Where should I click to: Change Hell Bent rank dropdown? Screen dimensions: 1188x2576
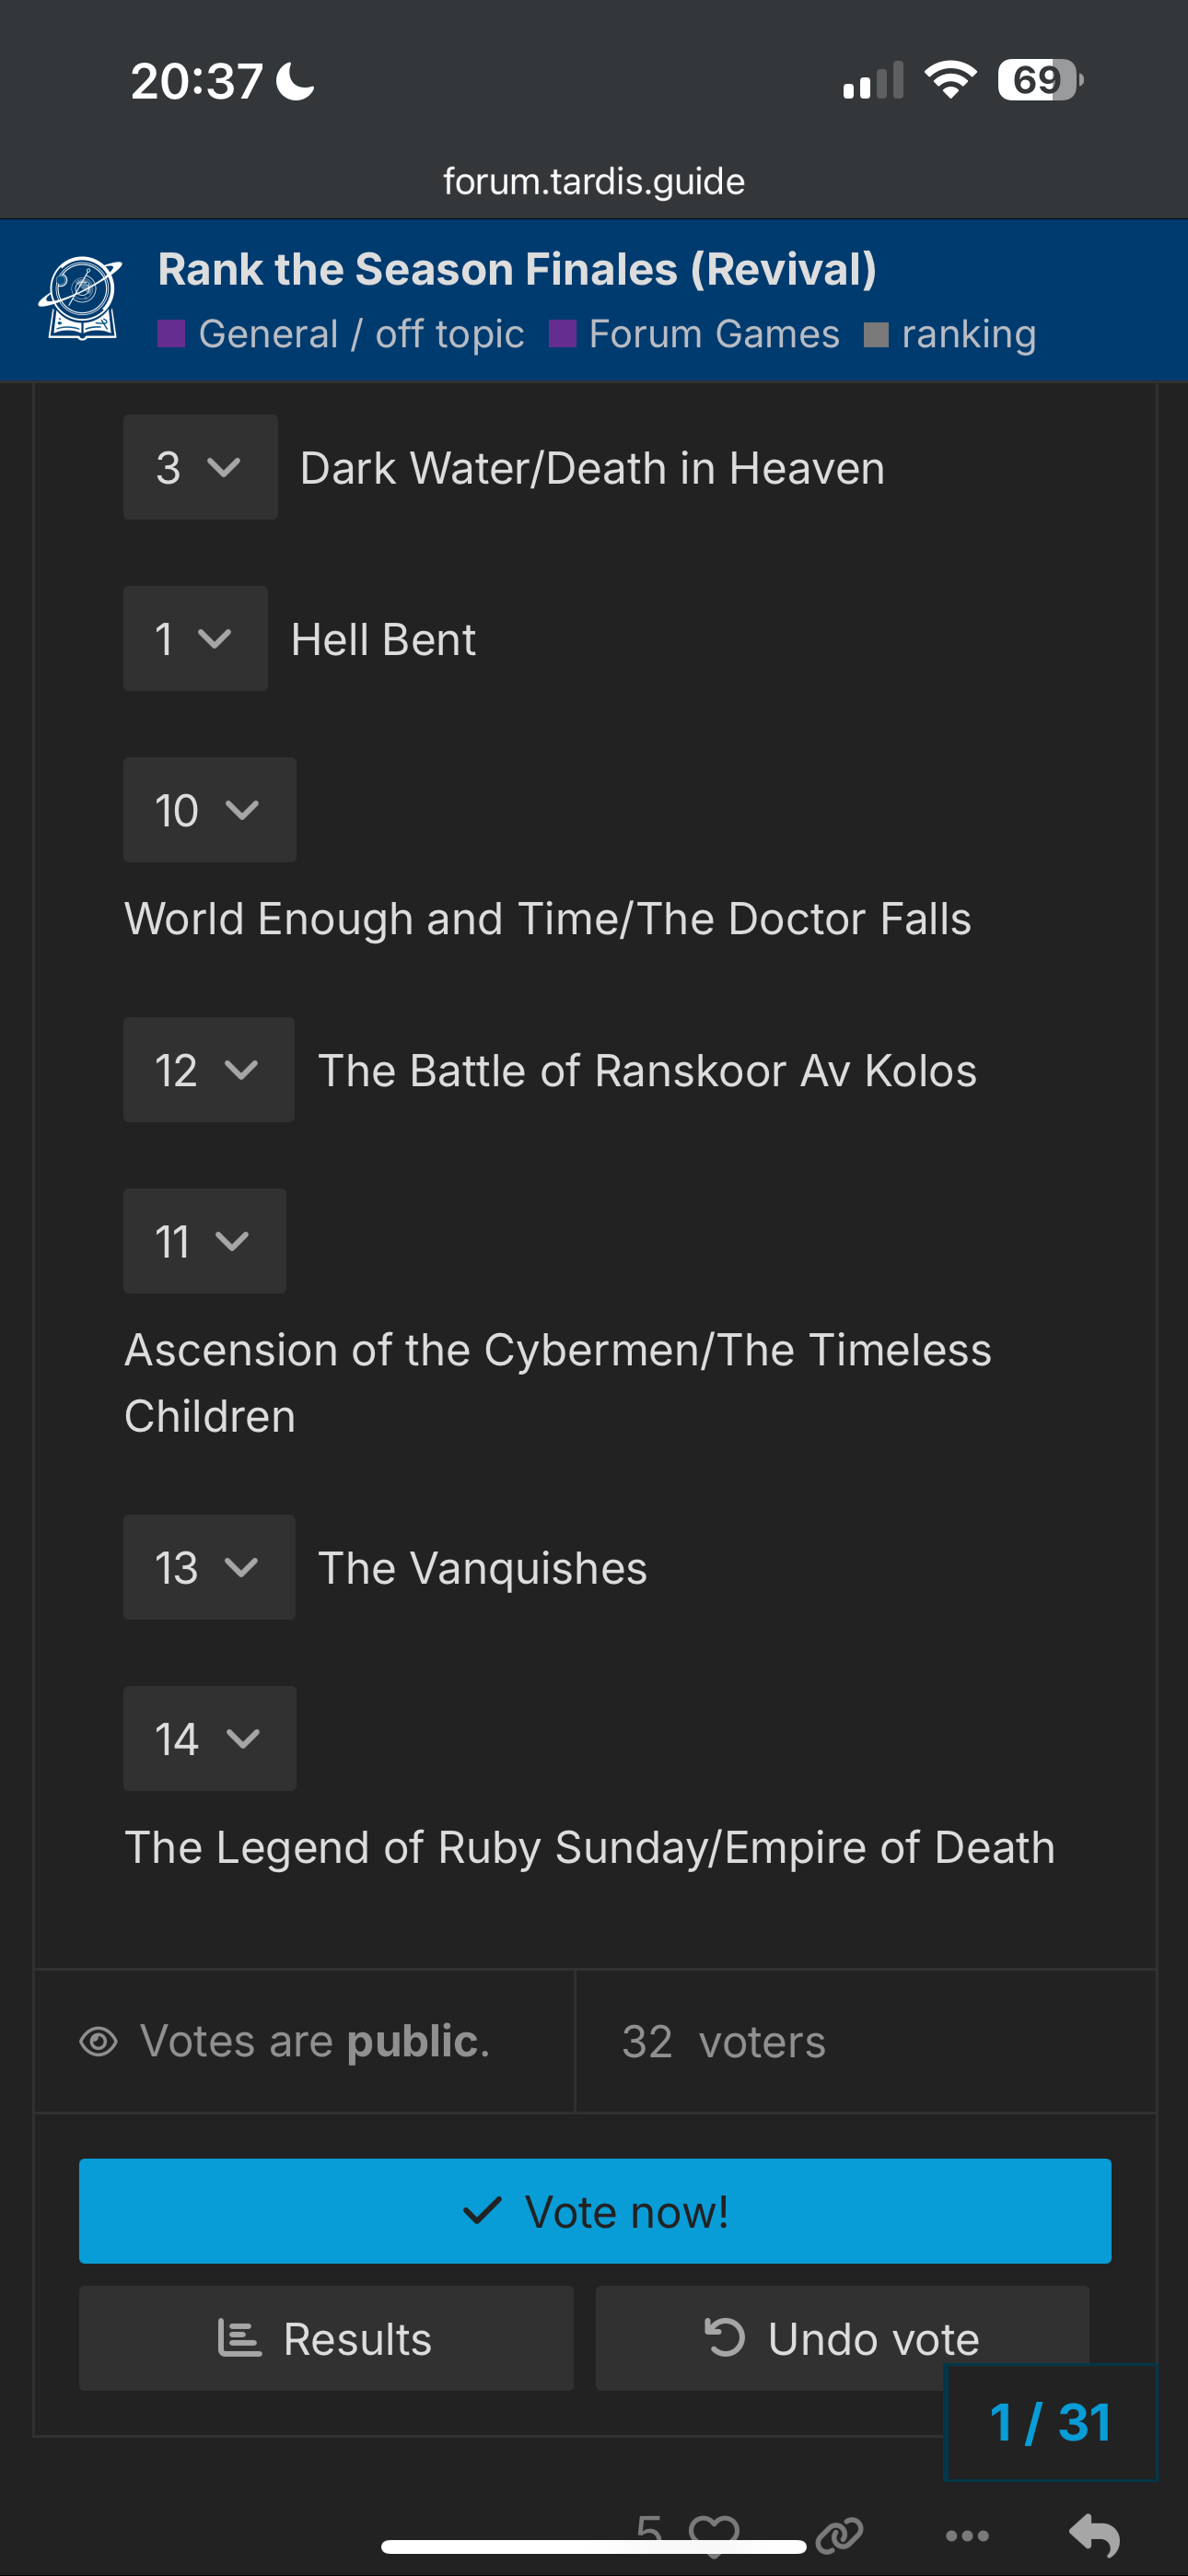195,638
